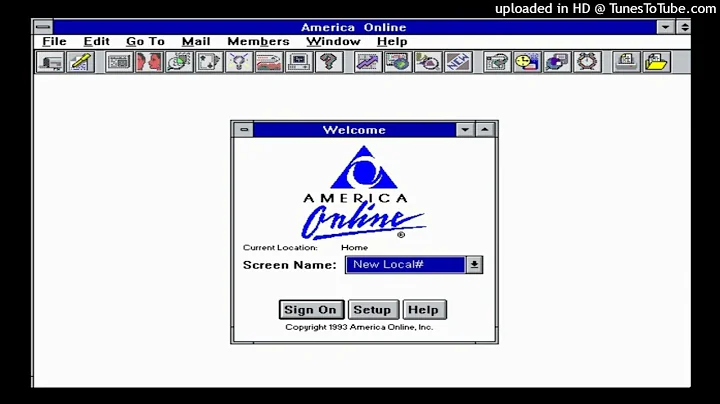This screenshot has height=404, width=720.
Task: Select the New Local# screen name field
Action: (x=405, y=265)
